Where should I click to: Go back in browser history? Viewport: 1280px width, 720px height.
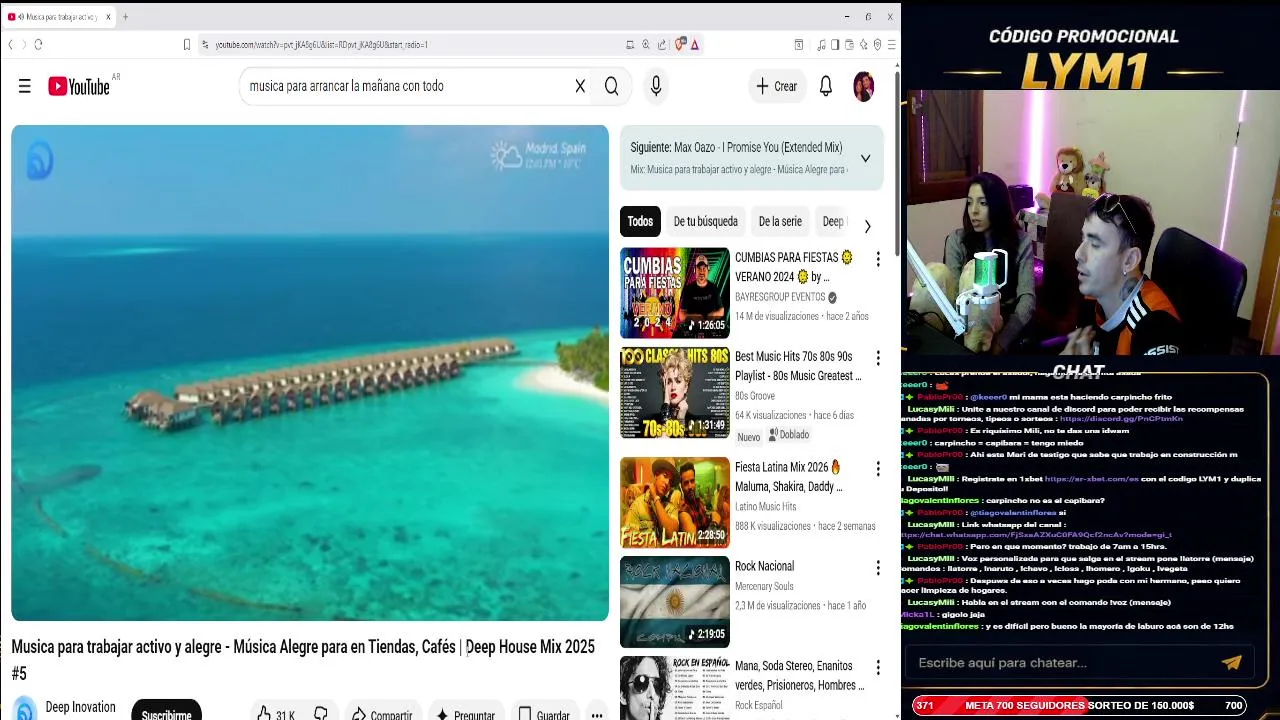point(11,44)
